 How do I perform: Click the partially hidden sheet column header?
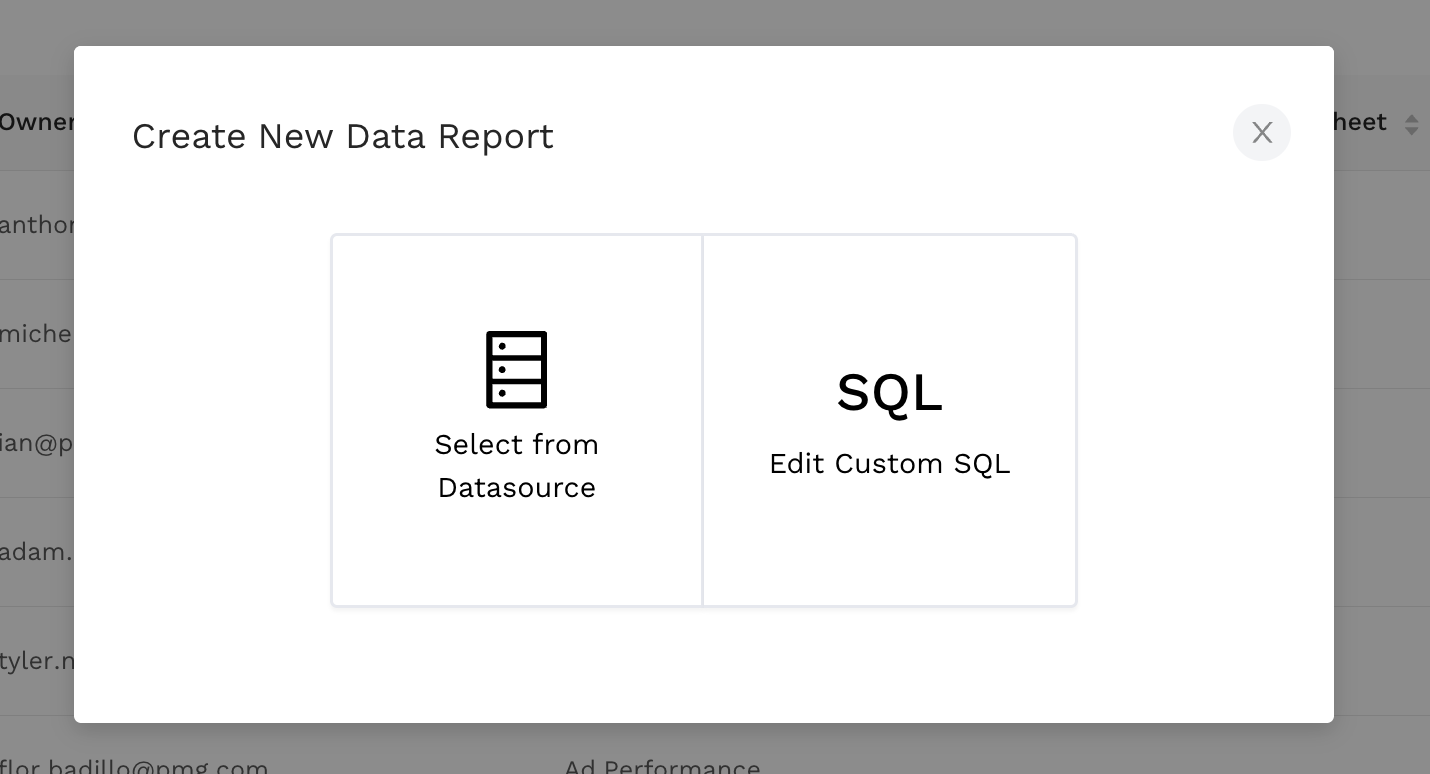(1361, 122)
